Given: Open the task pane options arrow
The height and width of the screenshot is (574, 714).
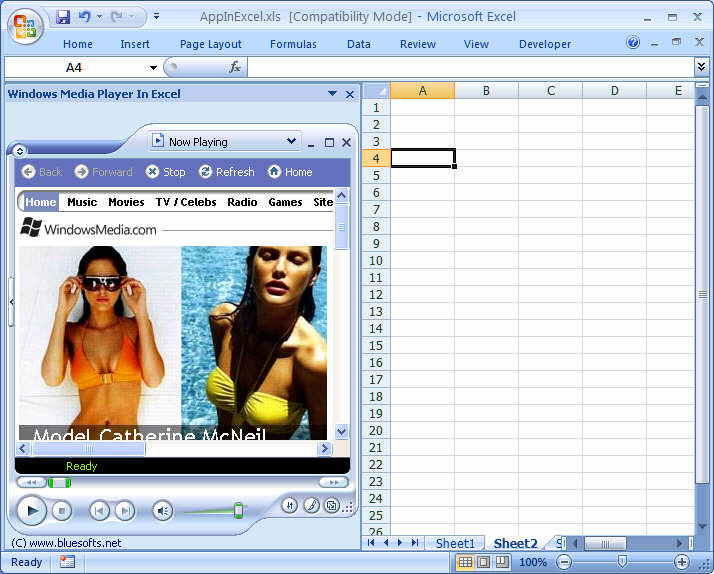Looking at the screenshot, I should 332,93.
